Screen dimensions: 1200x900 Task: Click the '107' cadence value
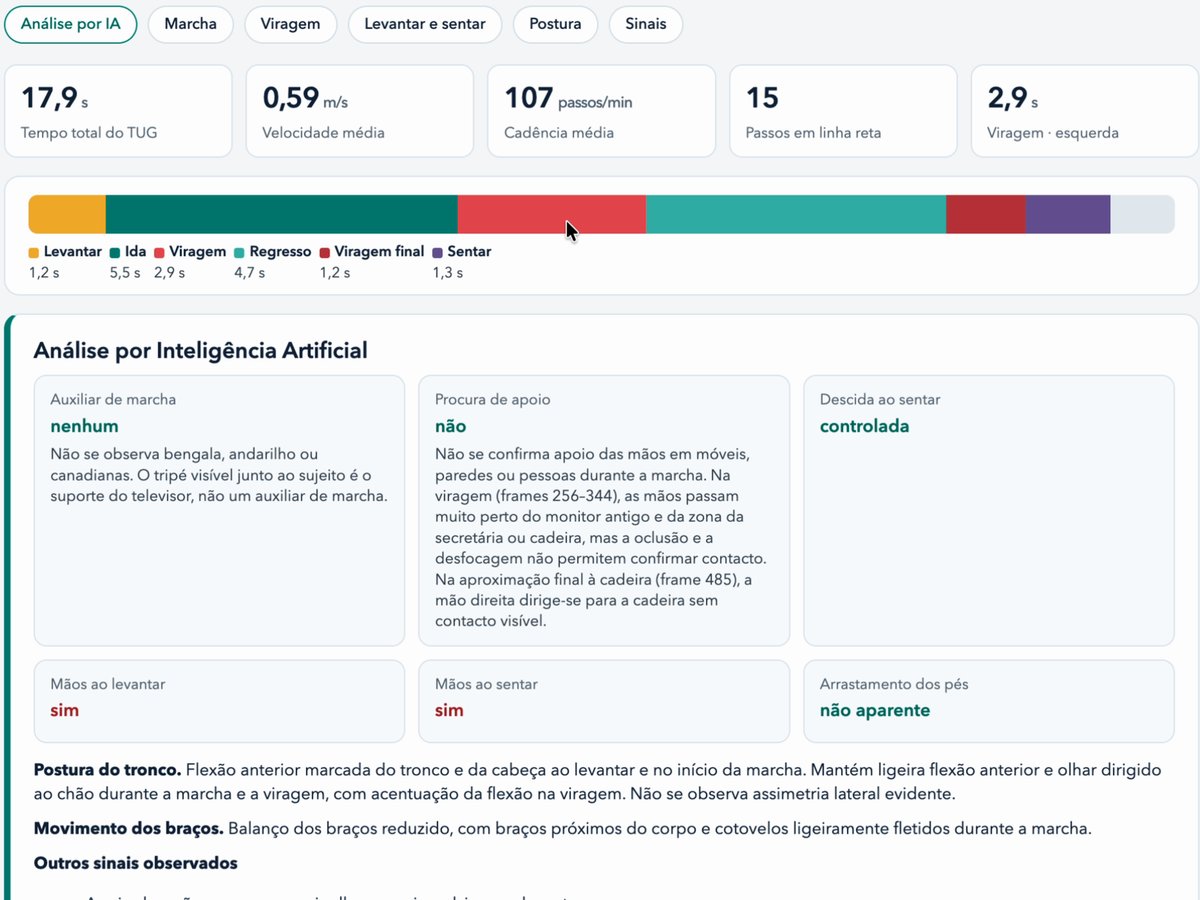pos(529,98)
